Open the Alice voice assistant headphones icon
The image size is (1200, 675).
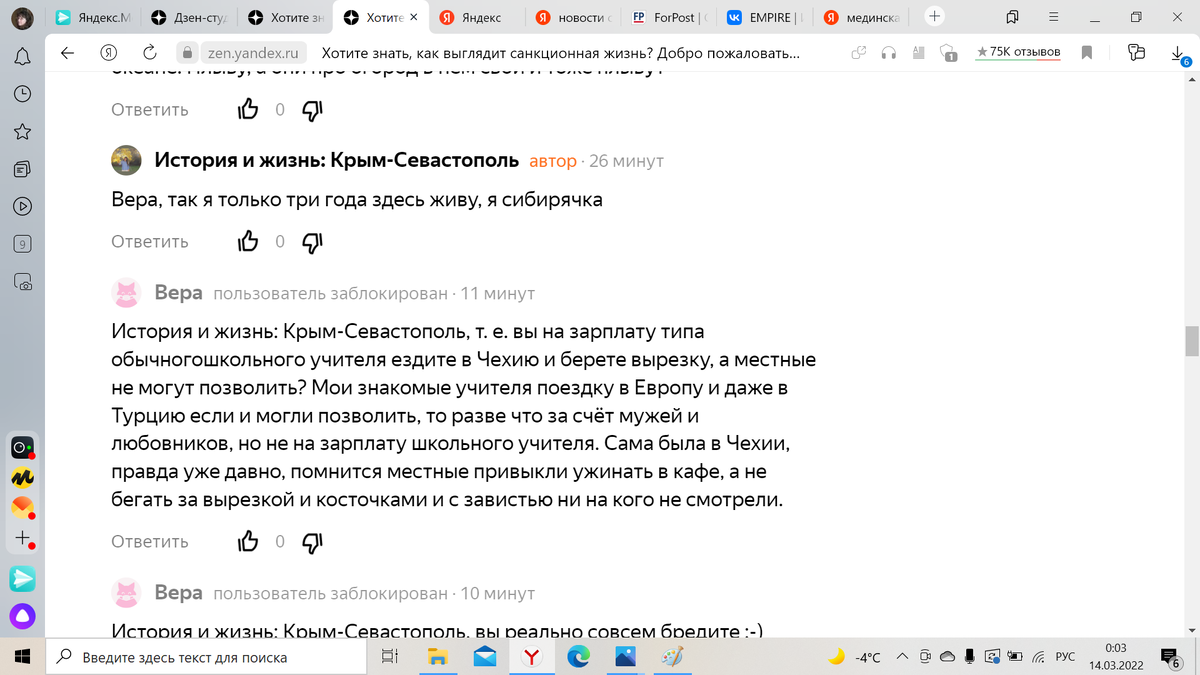[x=889, y=52]
